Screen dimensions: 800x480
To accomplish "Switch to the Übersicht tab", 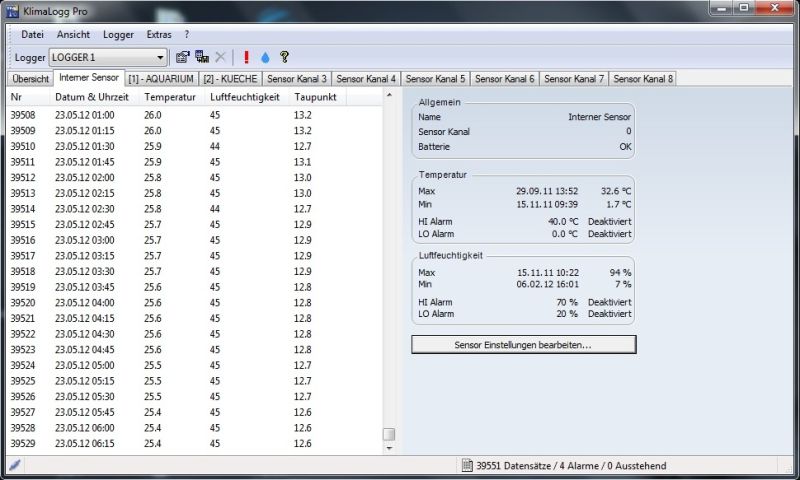I will tap(31, 79).
